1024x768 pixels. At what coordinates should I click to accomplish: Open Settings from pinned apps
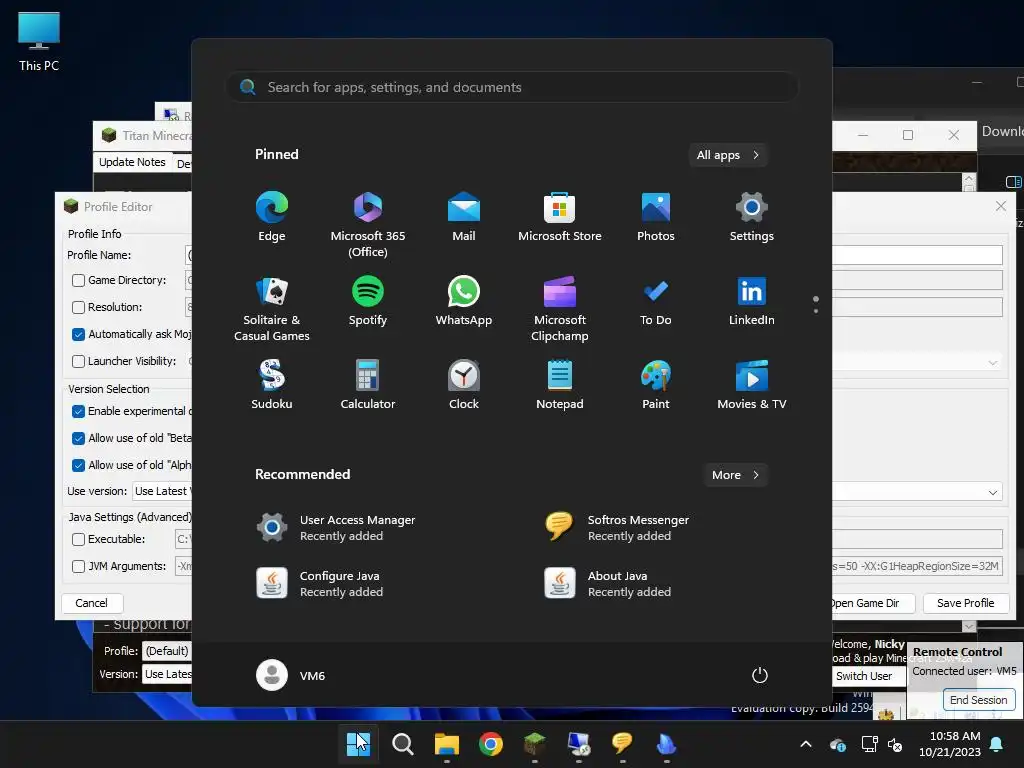[x=752, y=217]
